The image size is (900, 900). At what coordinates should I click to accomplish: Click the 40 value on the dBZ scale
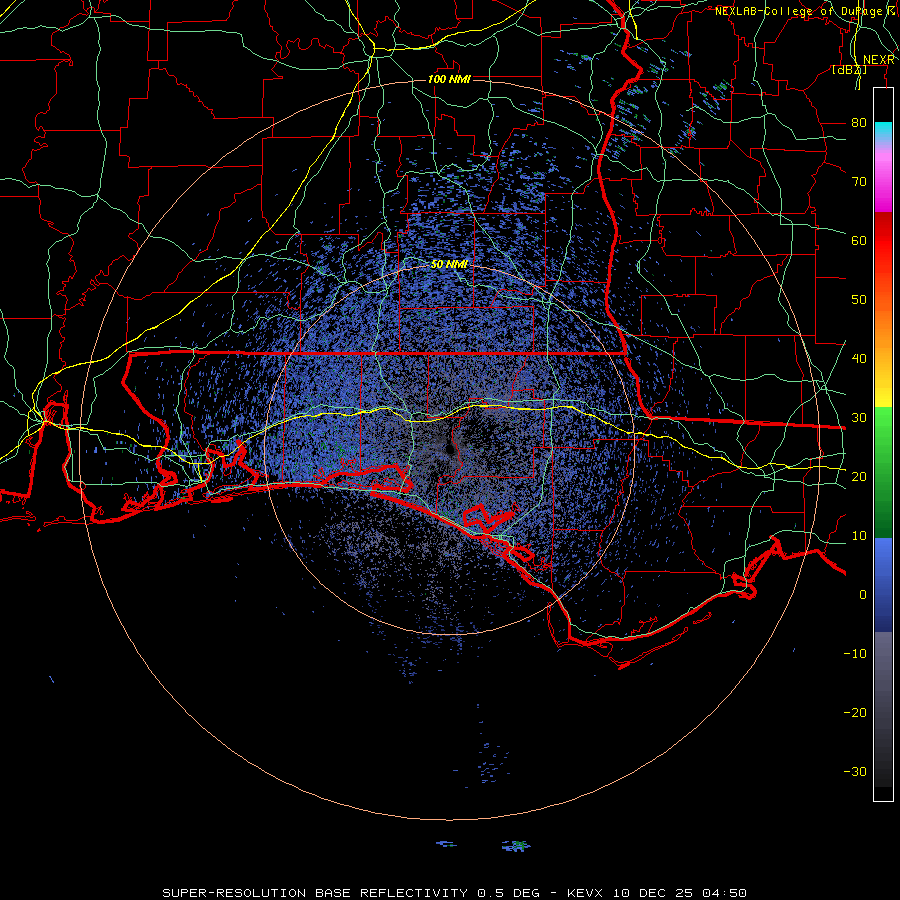click(859, 359)
